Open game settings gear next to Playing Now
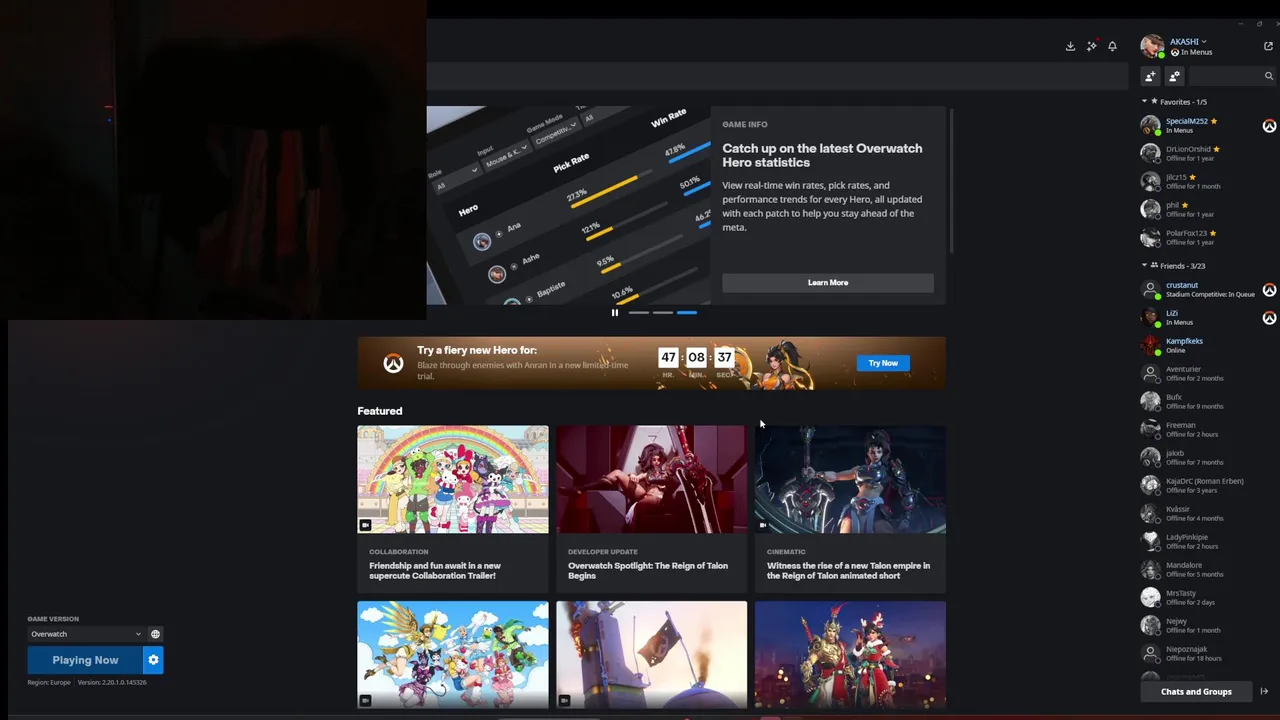Image resolution: width=1280 pixels, height=720 pixels. tap(153, 660)
